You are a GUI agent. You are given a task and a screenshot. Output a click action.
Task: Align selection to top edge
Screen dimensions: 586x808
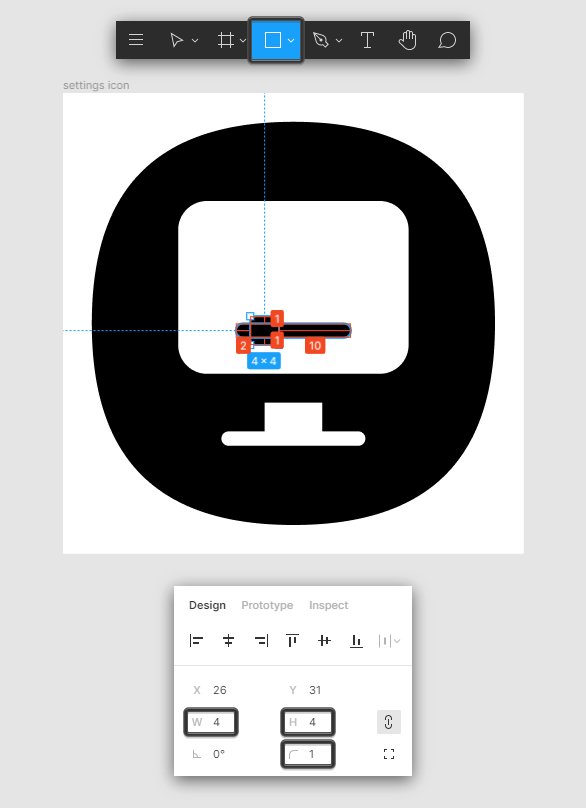coord(292,641)
